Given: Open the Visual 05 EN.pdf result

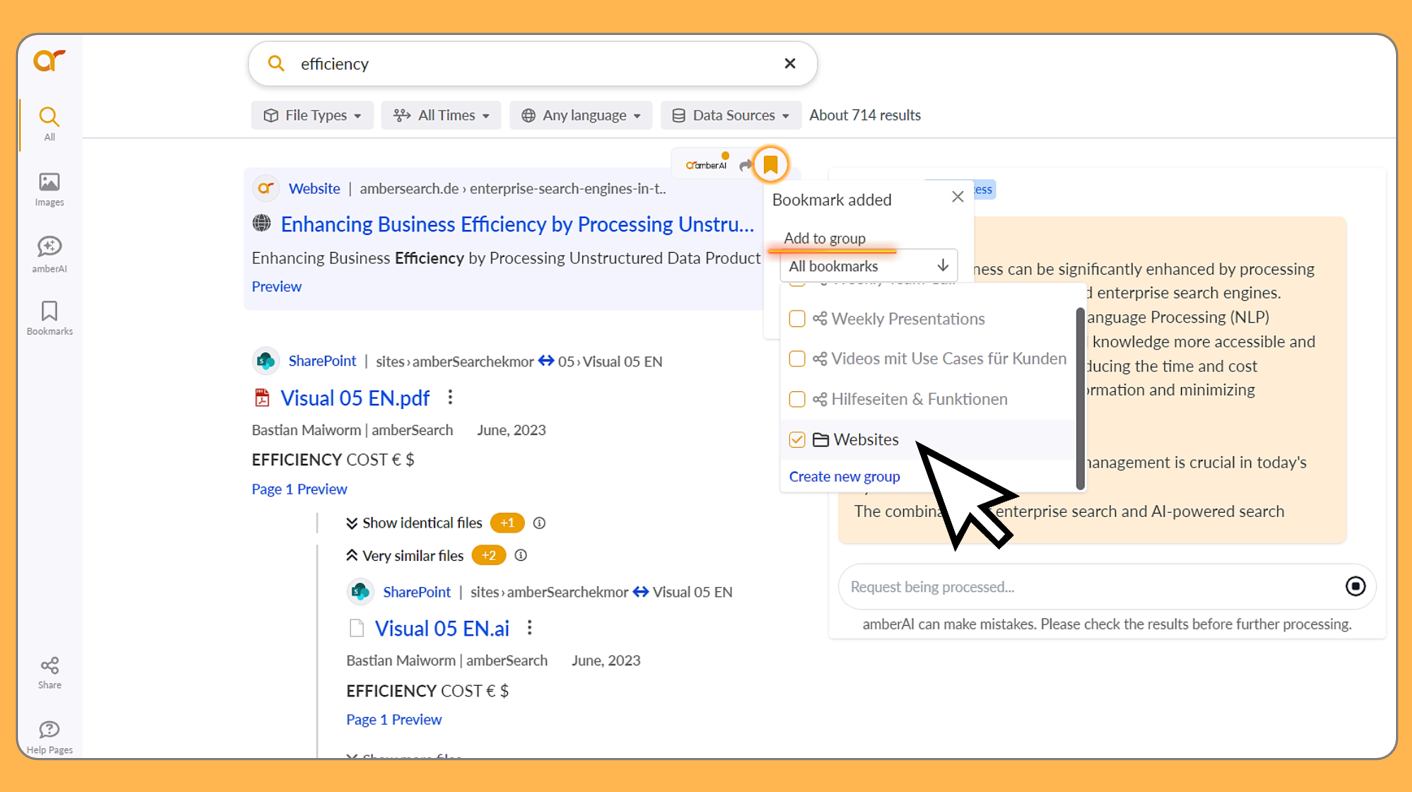Looking at the screenshot, I should (x=355, y=398).
